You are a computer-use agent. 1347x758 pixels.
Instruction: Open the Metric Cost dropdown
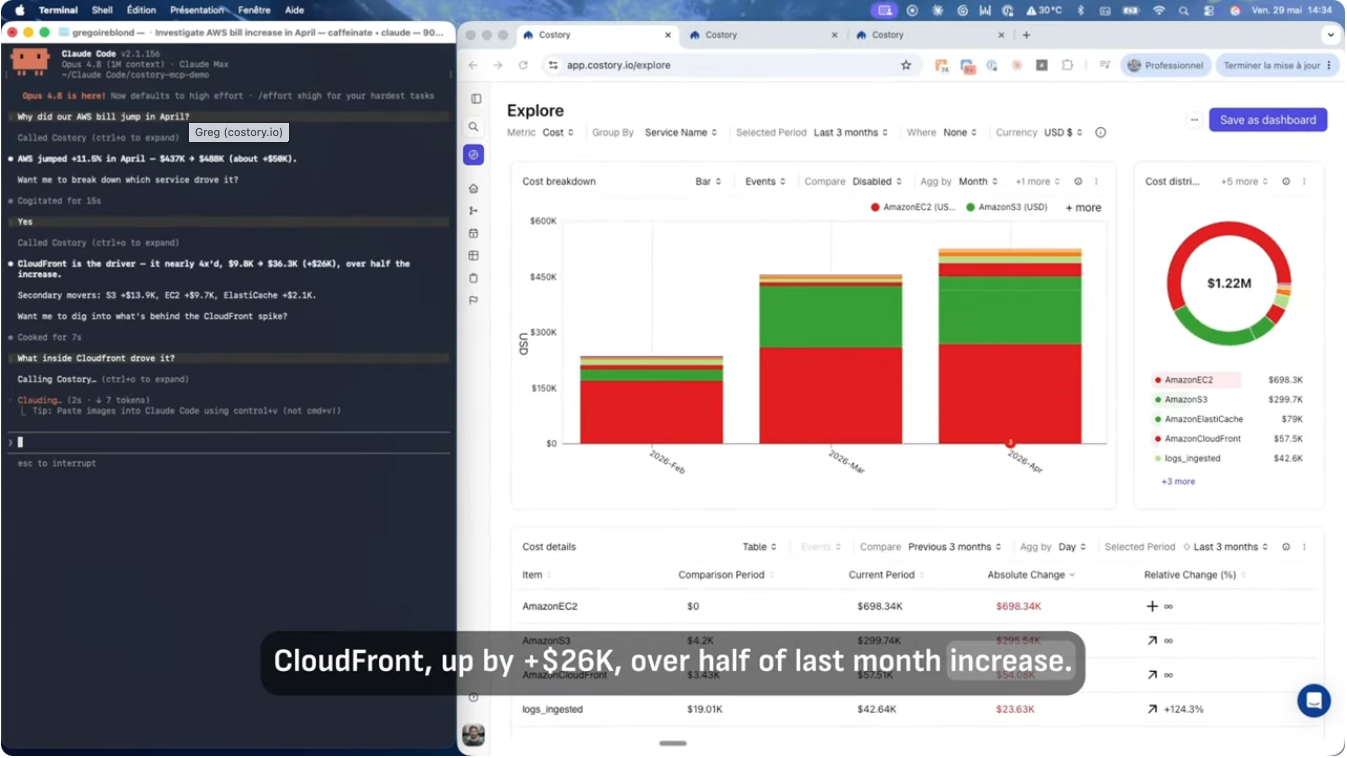[558, 132]
